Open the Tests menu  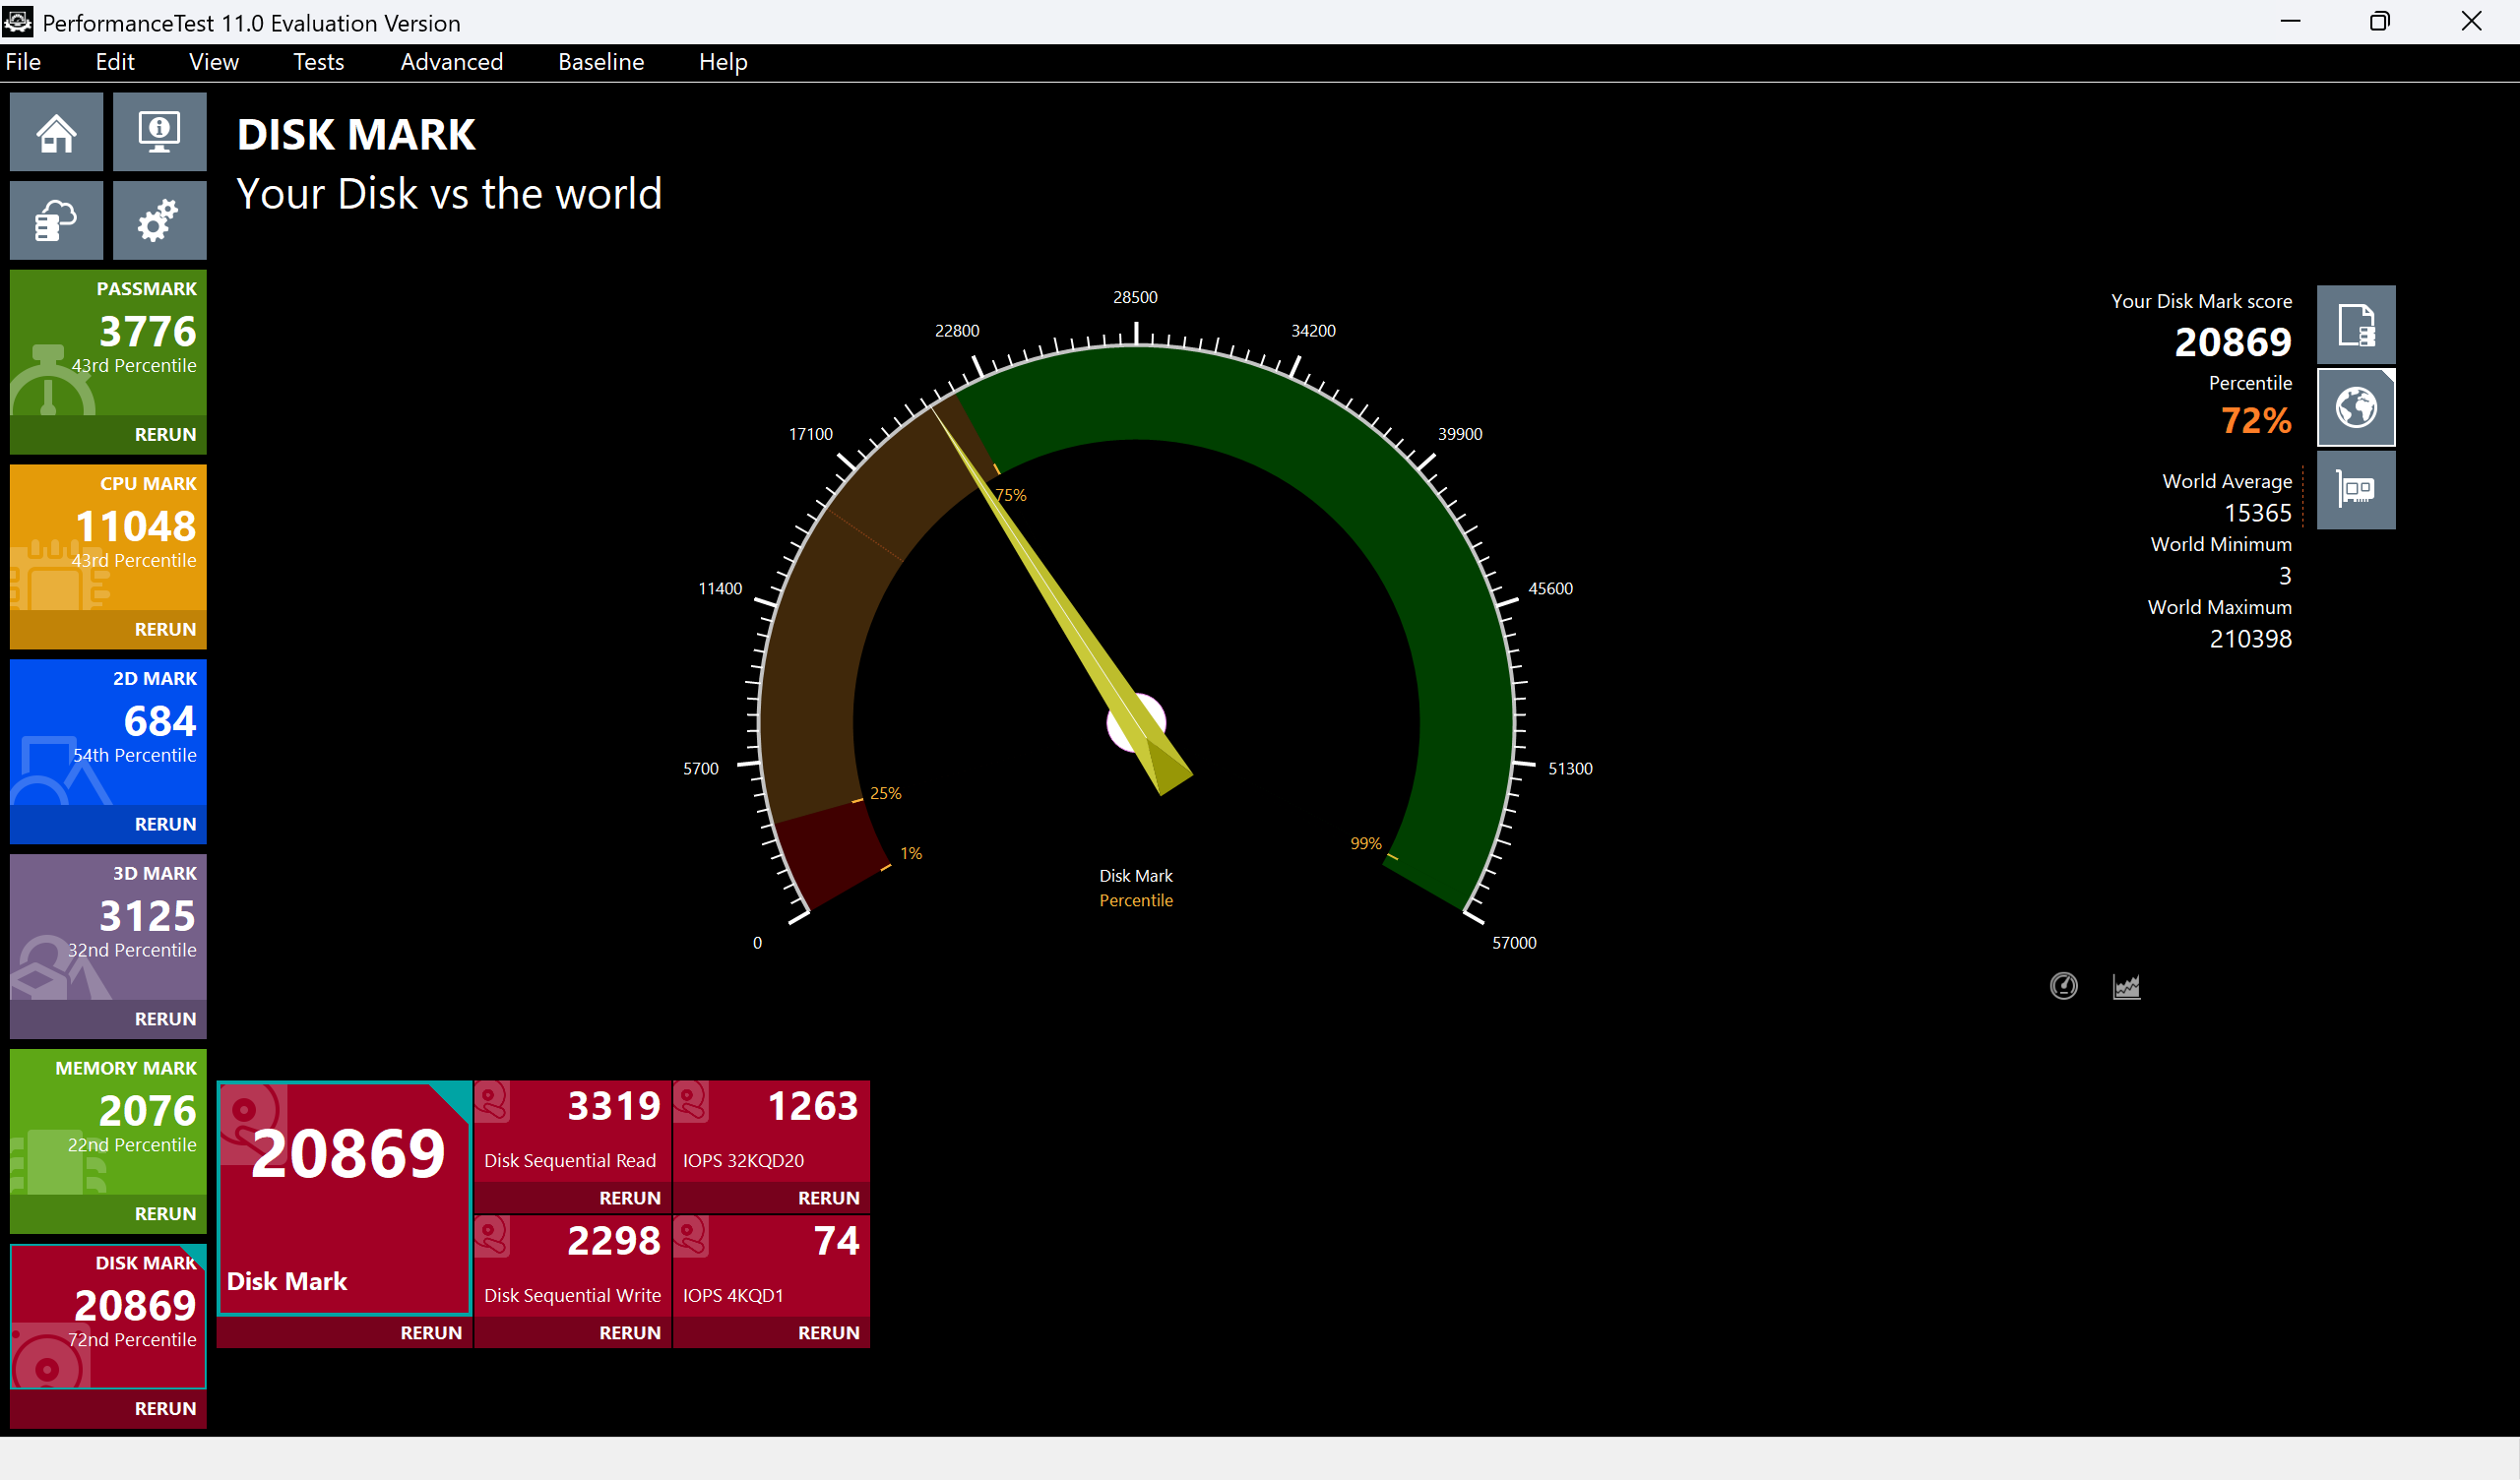(x=318, y=62)
